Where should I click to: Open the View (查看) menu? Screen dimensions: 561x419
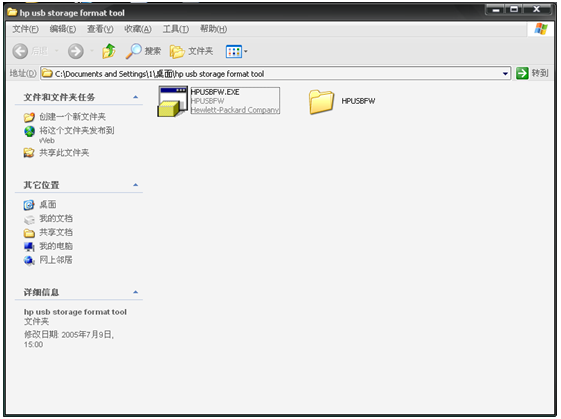(100, 29)
